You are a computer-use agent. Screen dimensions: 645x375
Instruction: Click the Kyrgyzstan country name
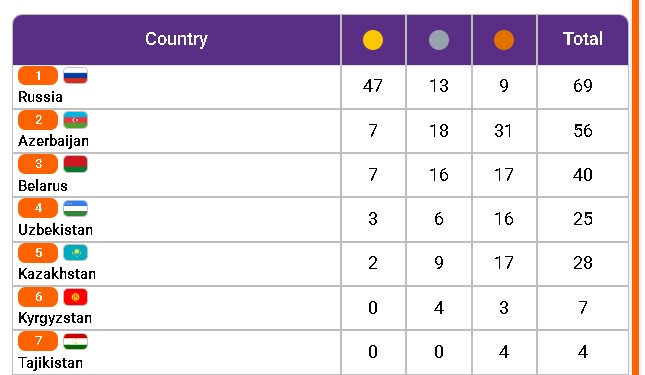point(55,319)
